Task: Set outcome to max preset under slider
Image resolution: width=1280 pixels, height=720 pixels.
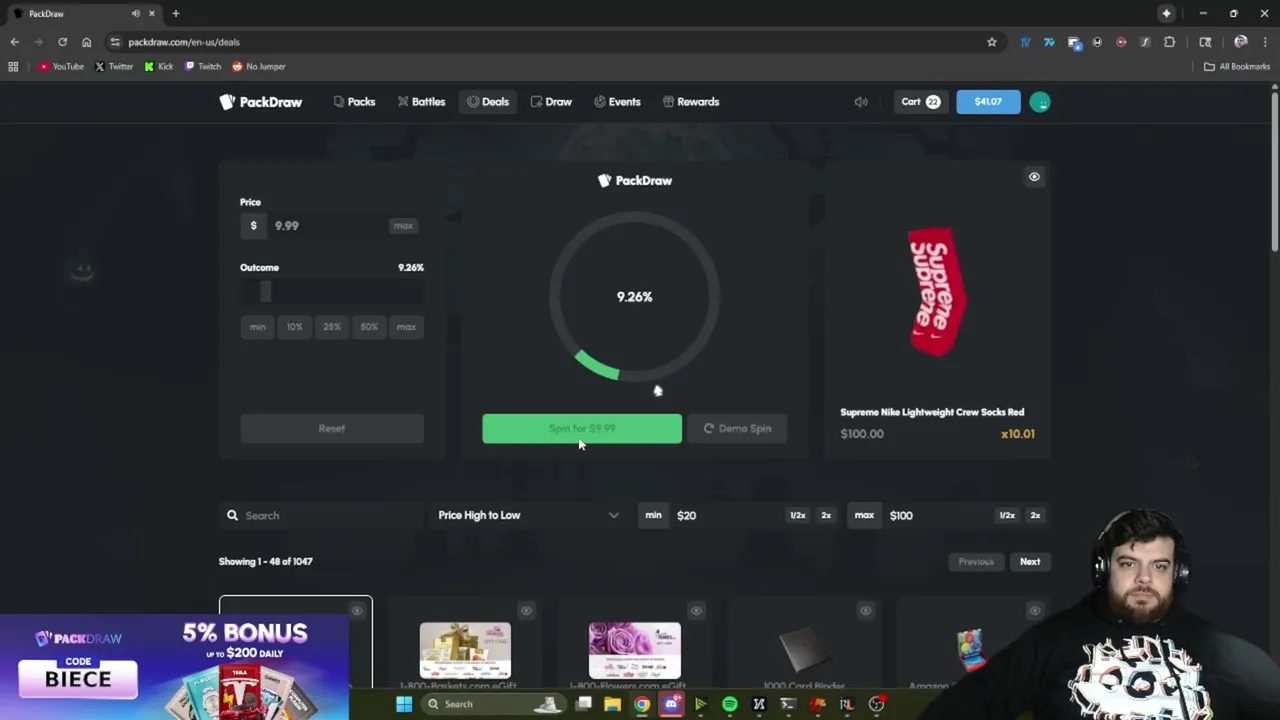Action: [x=406, y=327]
